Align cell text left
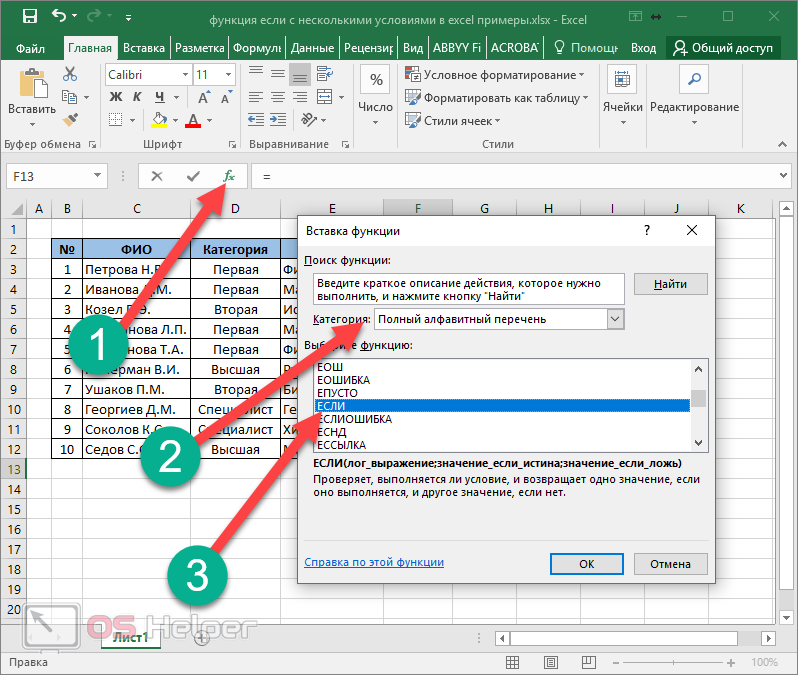The width and height of the screenshot is (798, 675). (255, 97)
